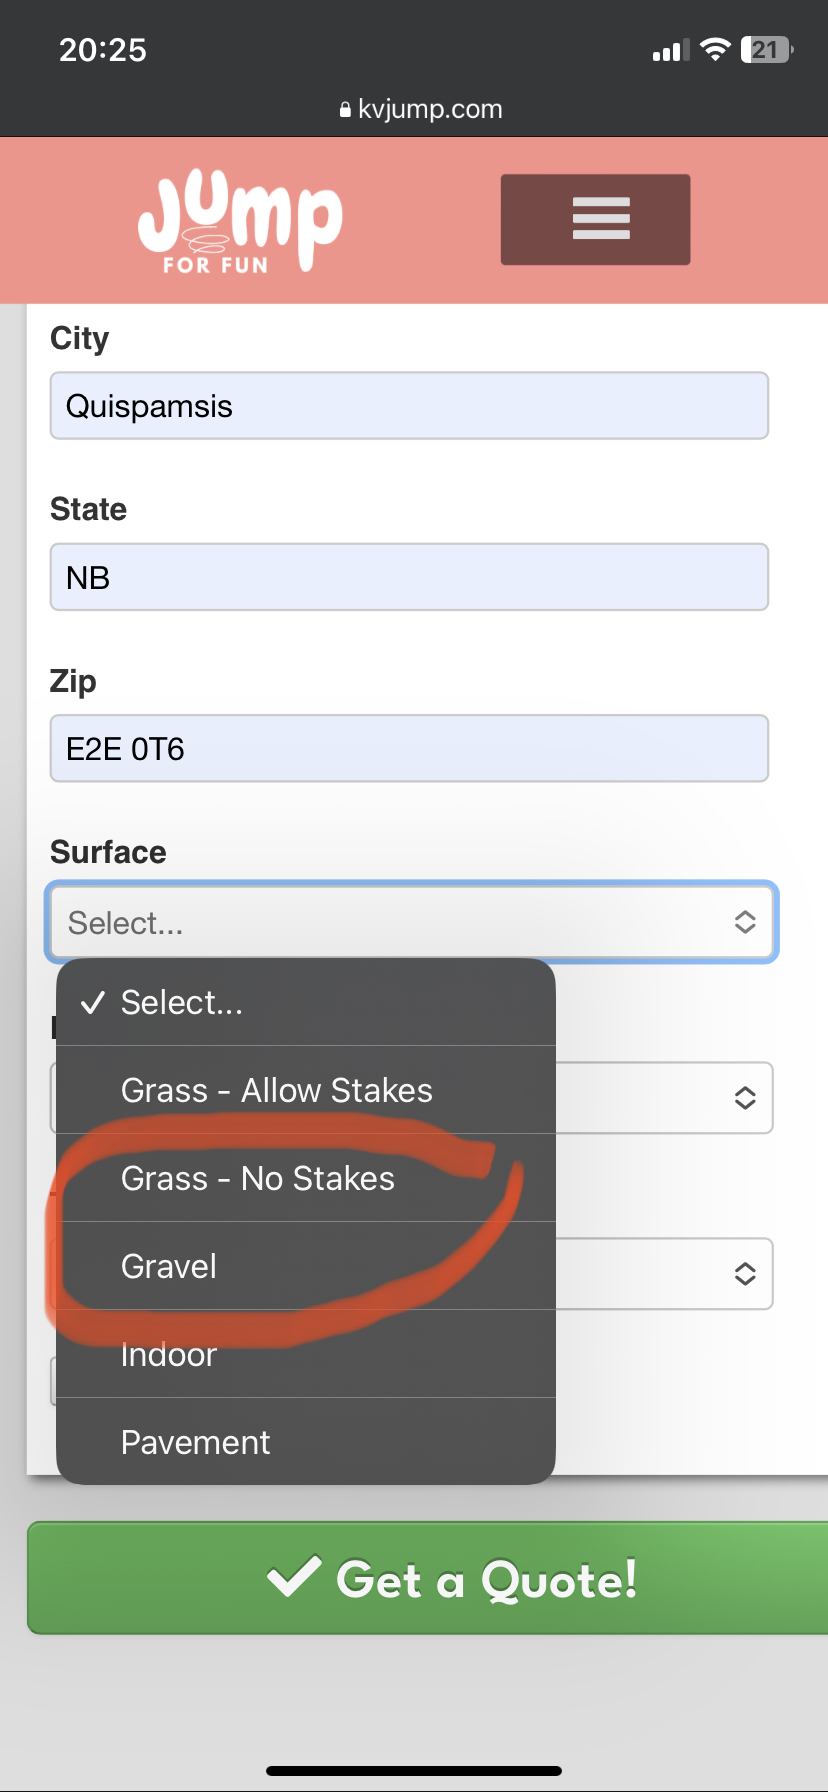Tap the Wi-Fi status icon
The height and width of the screenshot is (1792, 828).
click(x=715, y=50)
